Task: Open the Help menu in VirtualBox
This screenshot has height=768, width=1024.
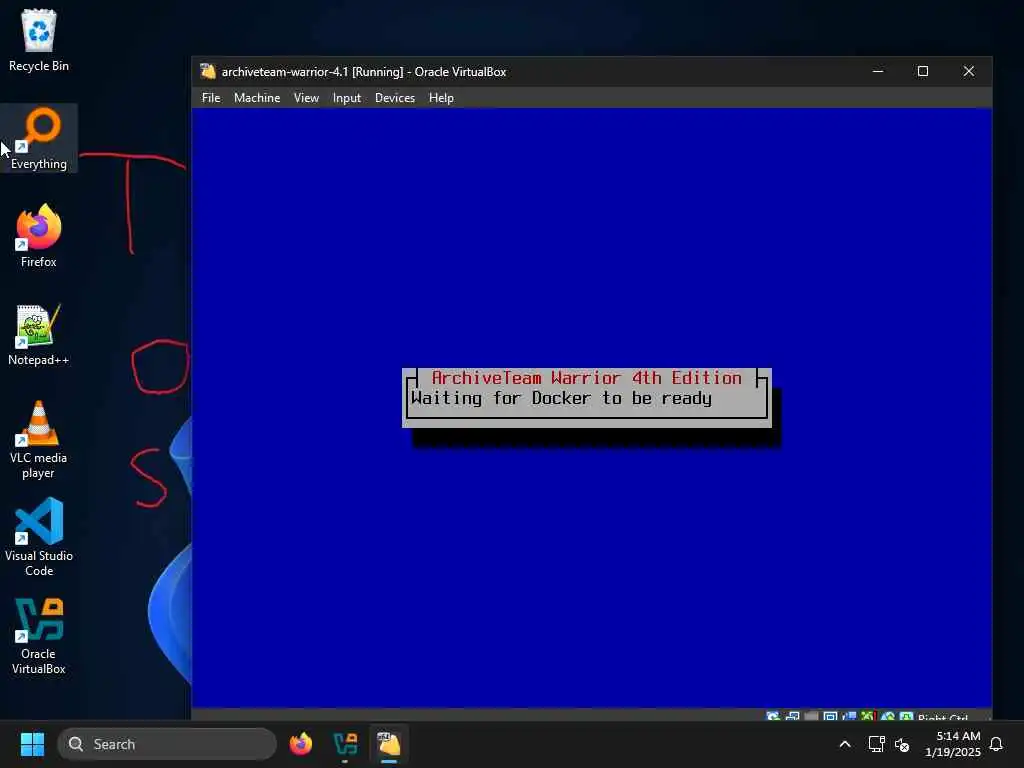Action: 441,98
